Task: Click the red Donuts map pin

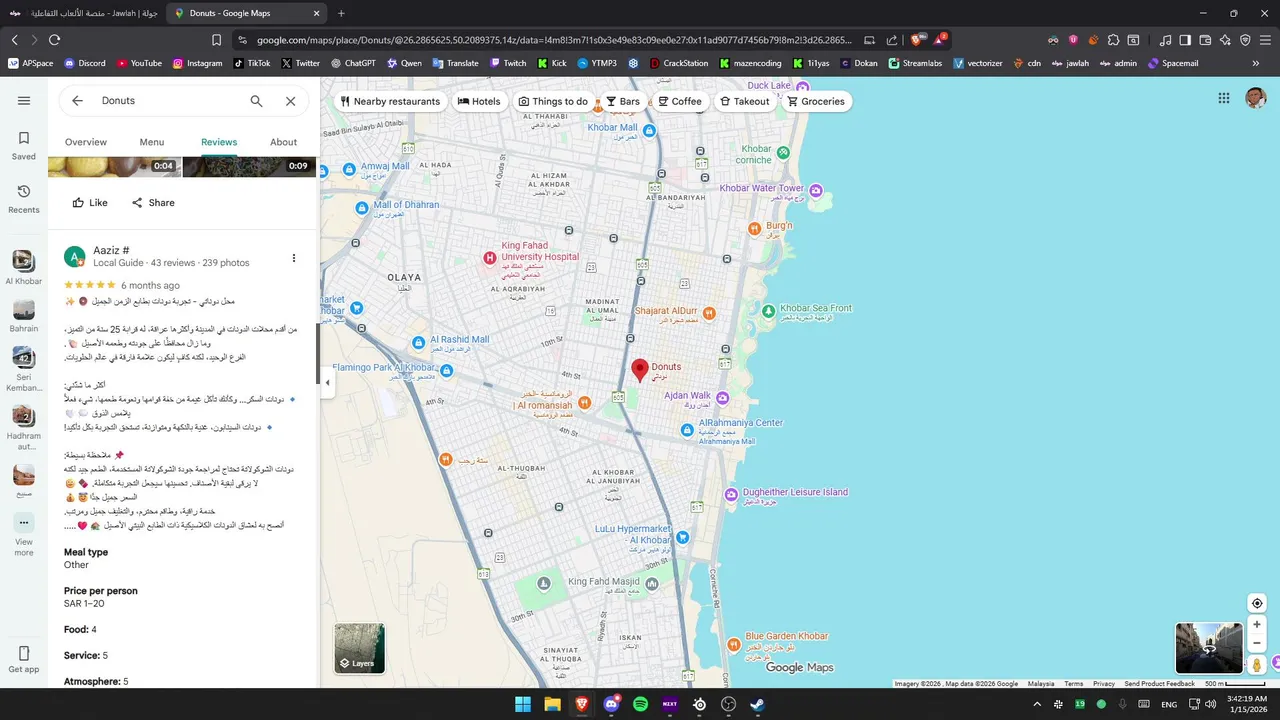Action: click(640, 371)
